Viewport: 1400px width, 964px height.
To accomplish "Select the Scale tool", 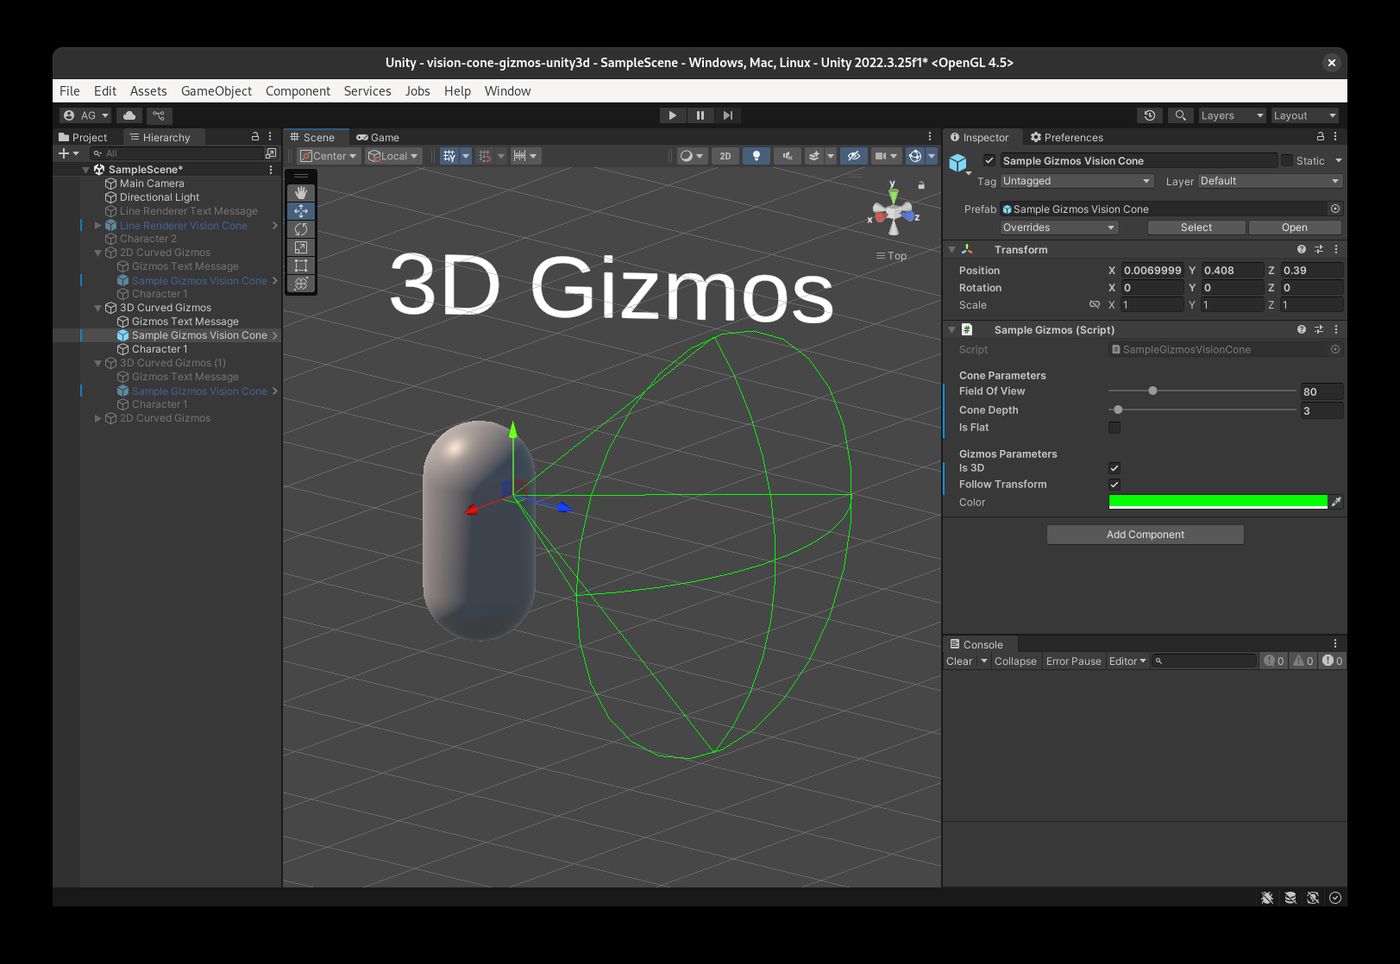I will pos(301,247).
